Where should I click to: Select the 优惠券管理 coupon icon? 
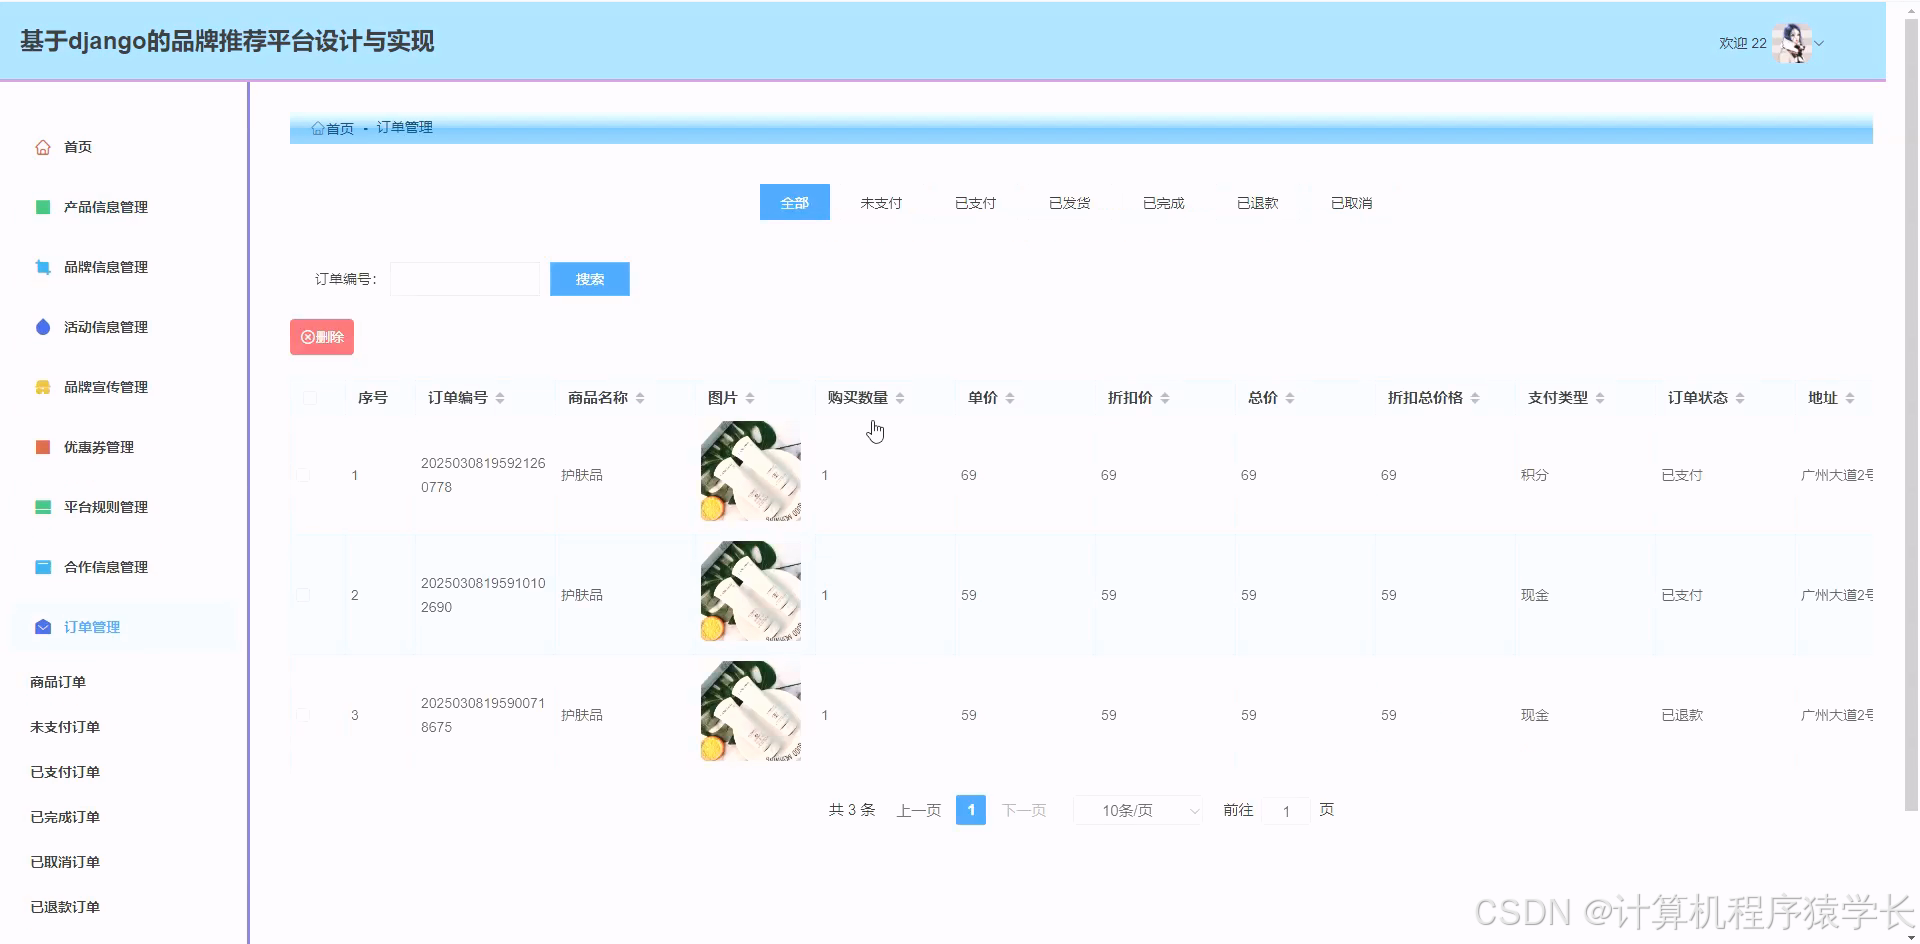pos(42,447)
